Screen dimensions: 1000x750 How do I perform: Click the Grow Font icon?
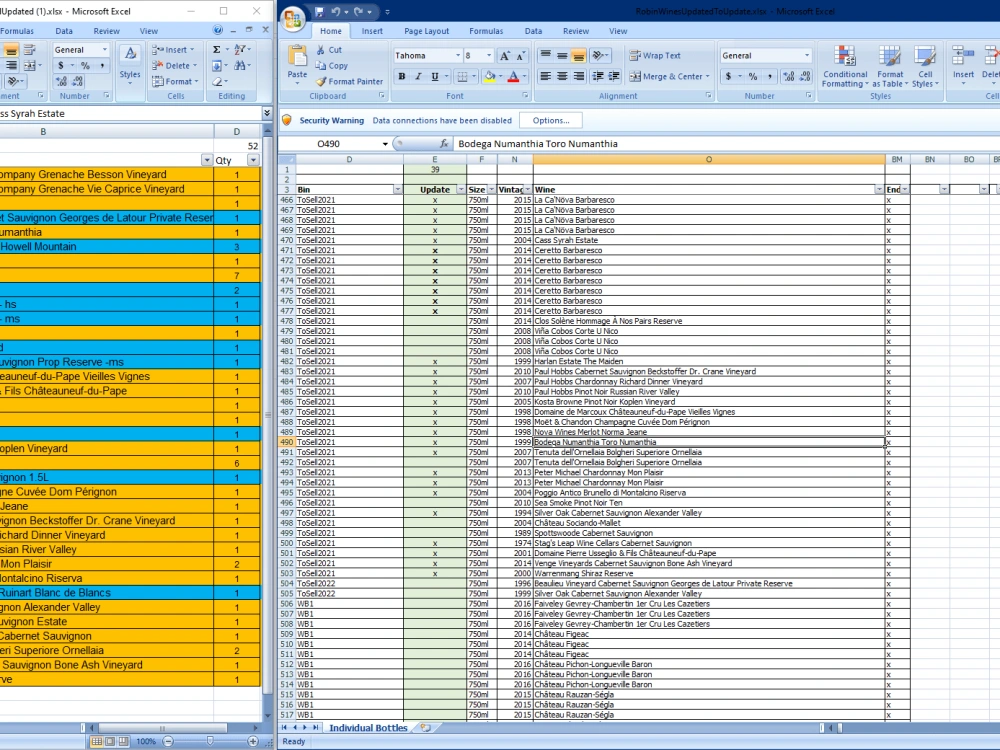pos(504,56)
